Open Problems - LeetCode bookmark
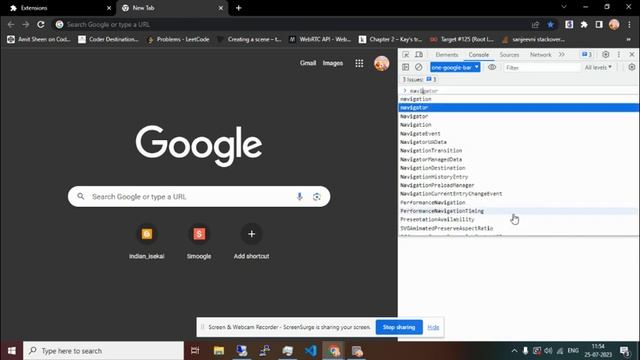The image size is (640, 360). 178,39
